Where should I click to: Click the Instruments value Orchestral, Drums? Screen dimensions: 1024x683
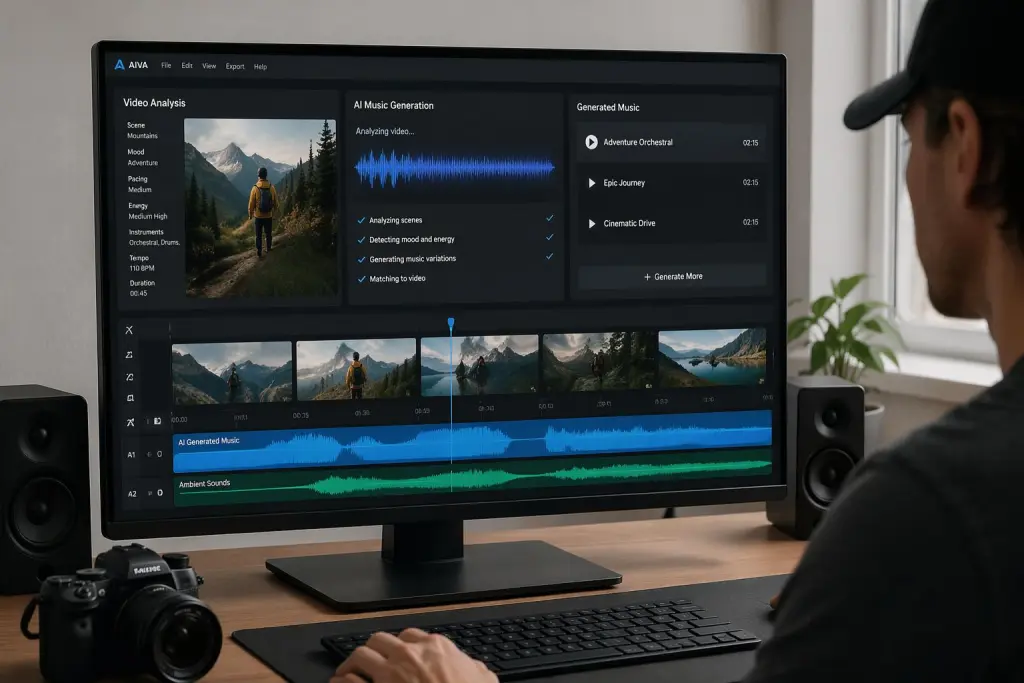[x=154, y=242]
